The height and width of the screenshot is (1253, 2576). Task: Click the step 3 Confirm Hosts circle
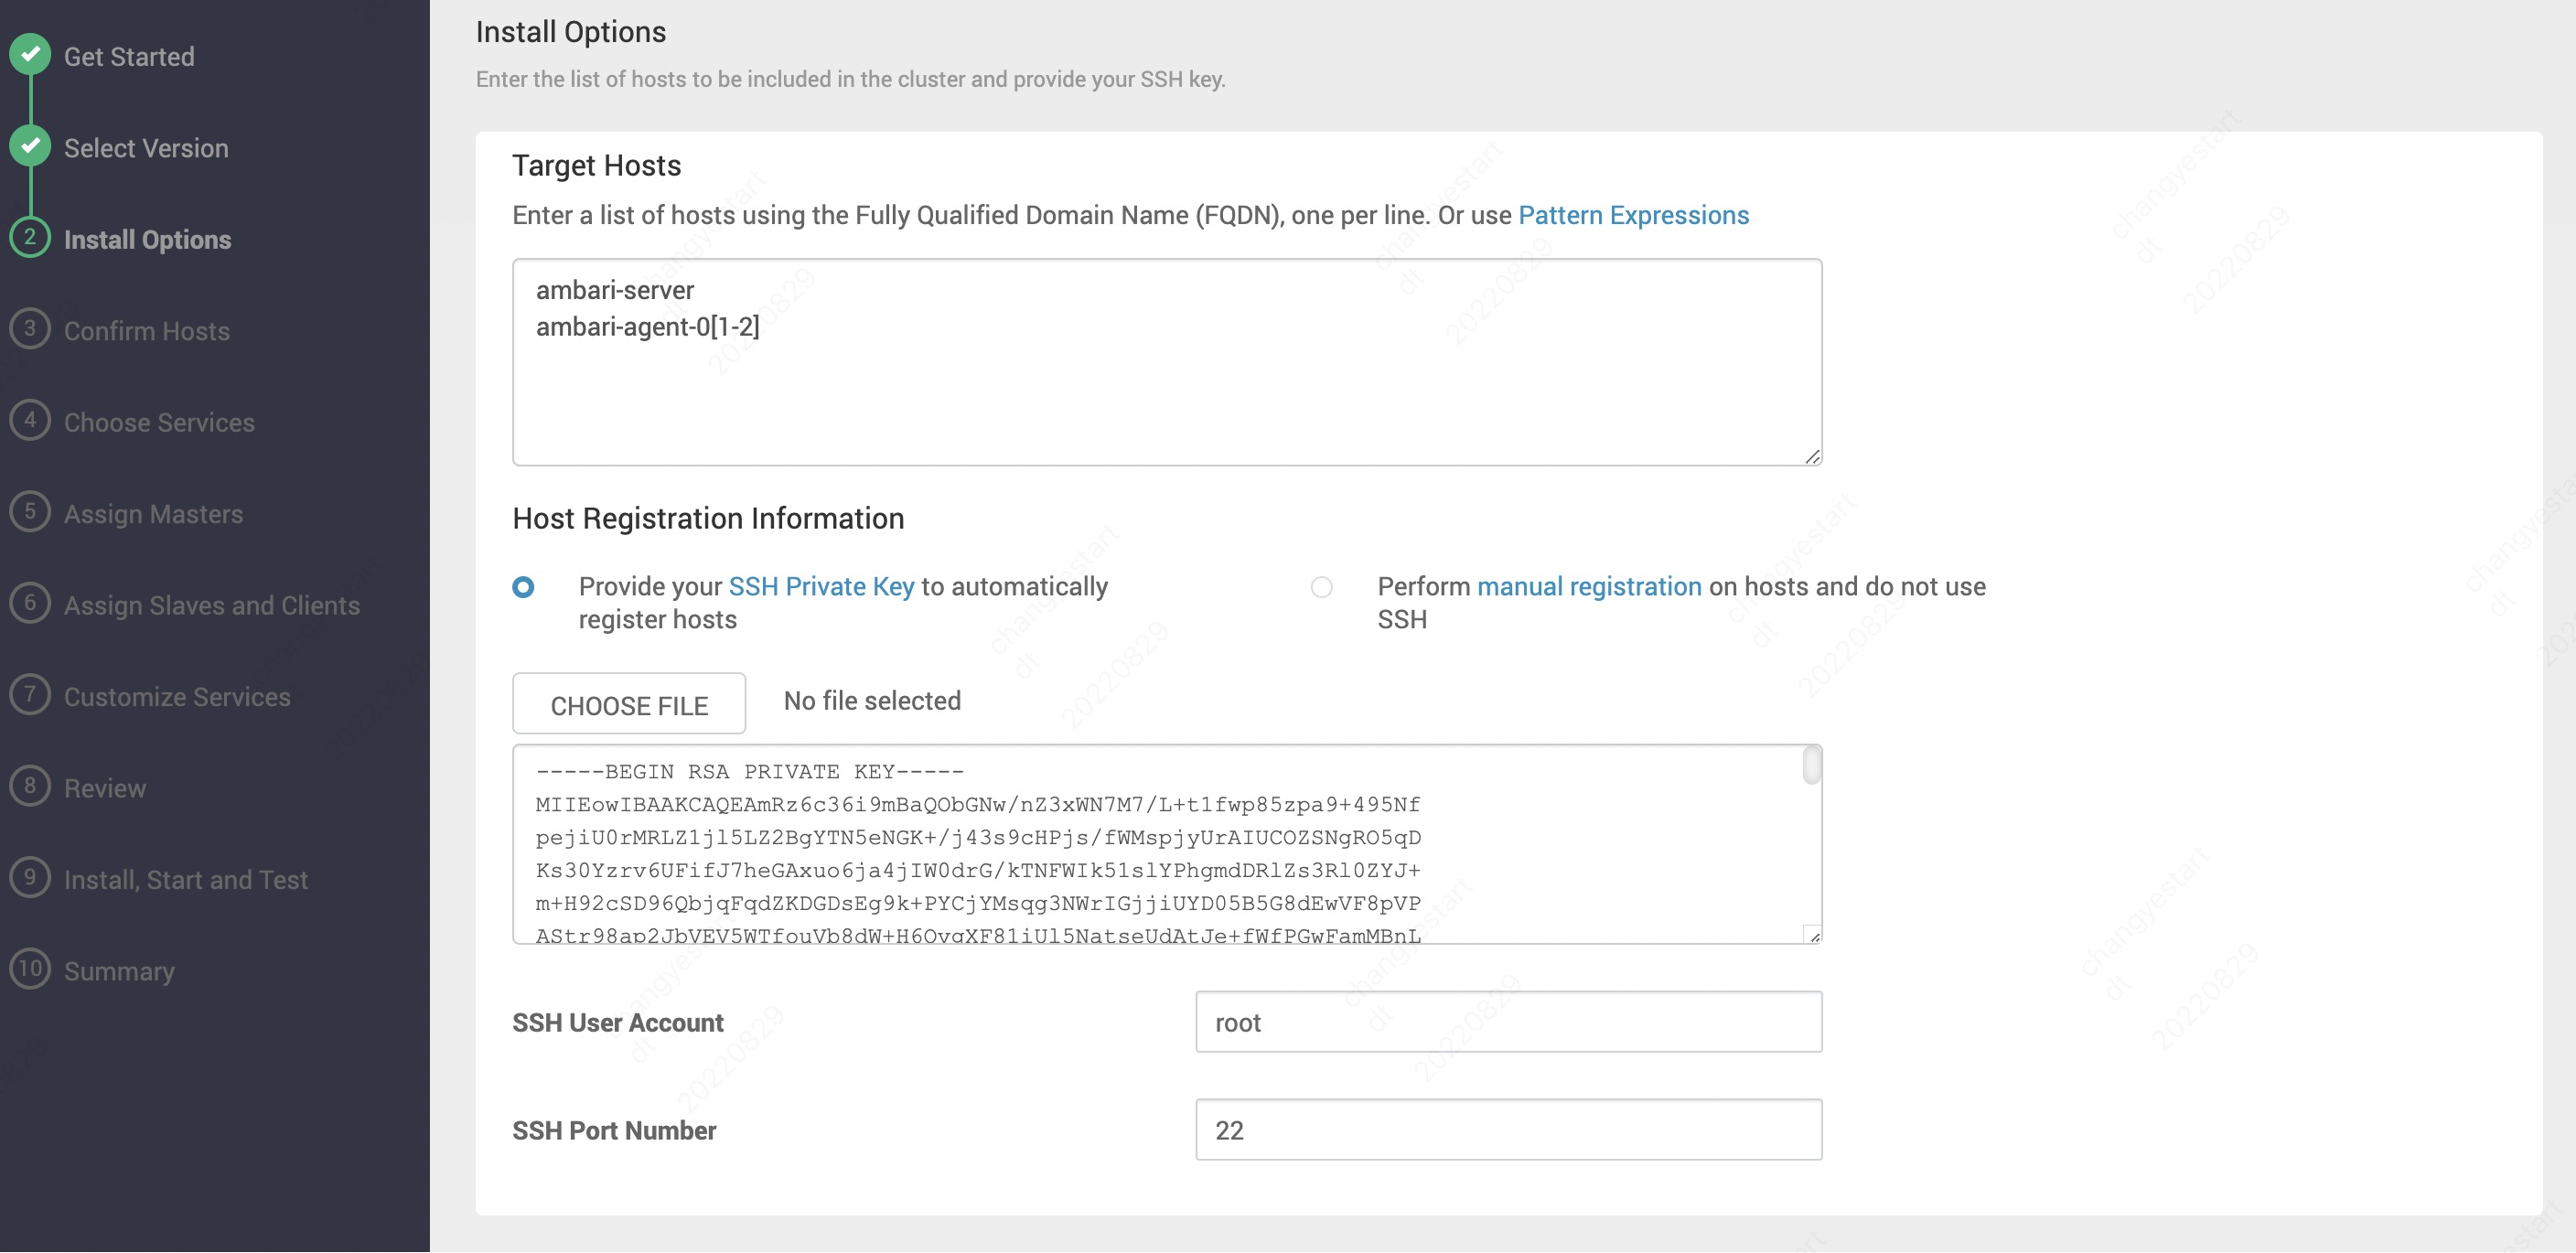point(30,329)
